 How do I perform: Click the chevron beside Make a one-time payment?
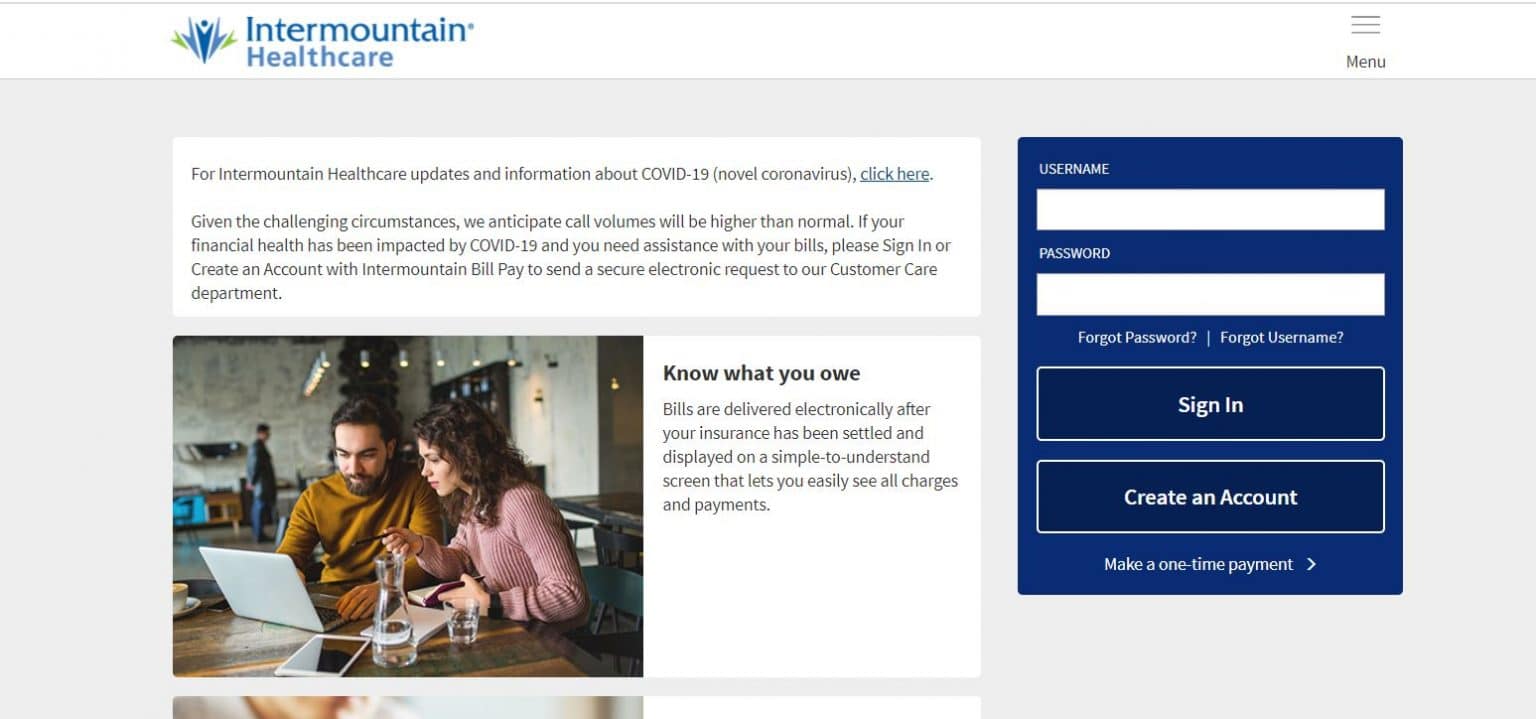[x=1310, y=564]
